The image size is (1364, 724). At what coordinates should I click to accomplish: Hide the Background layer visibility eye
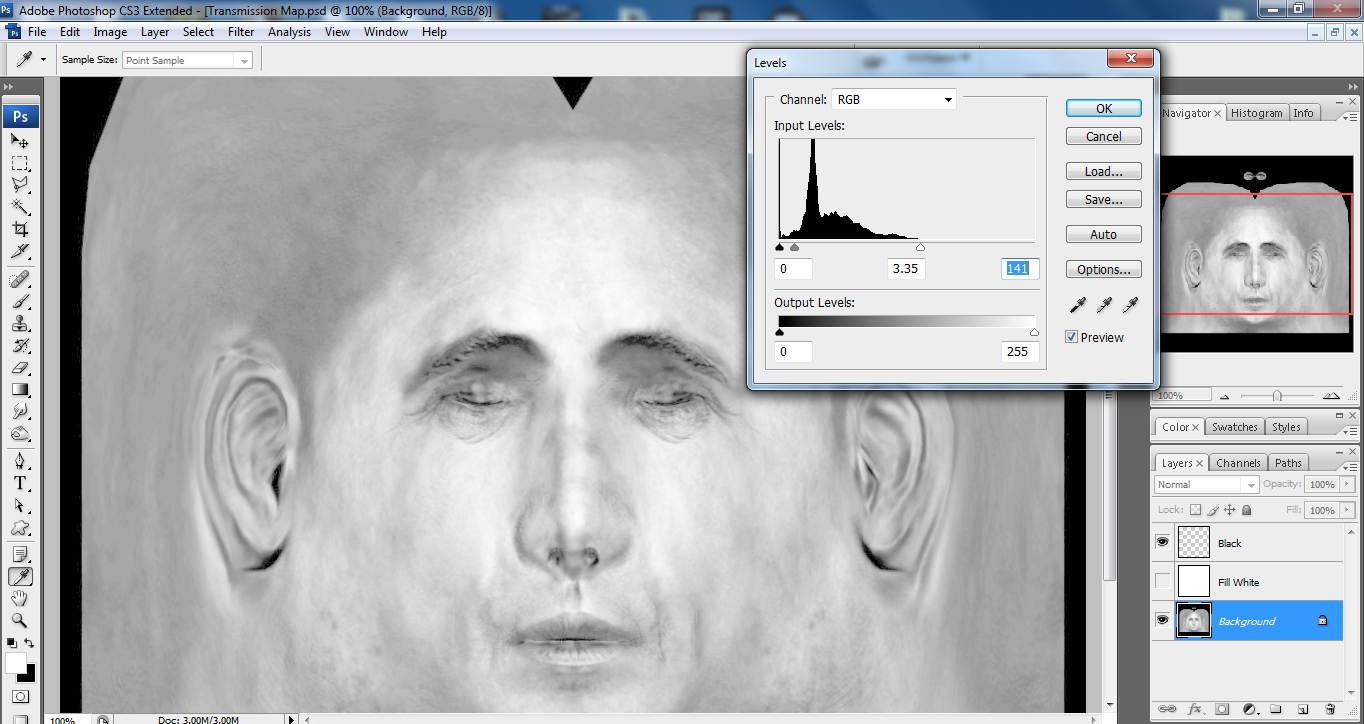[1162, 620]
